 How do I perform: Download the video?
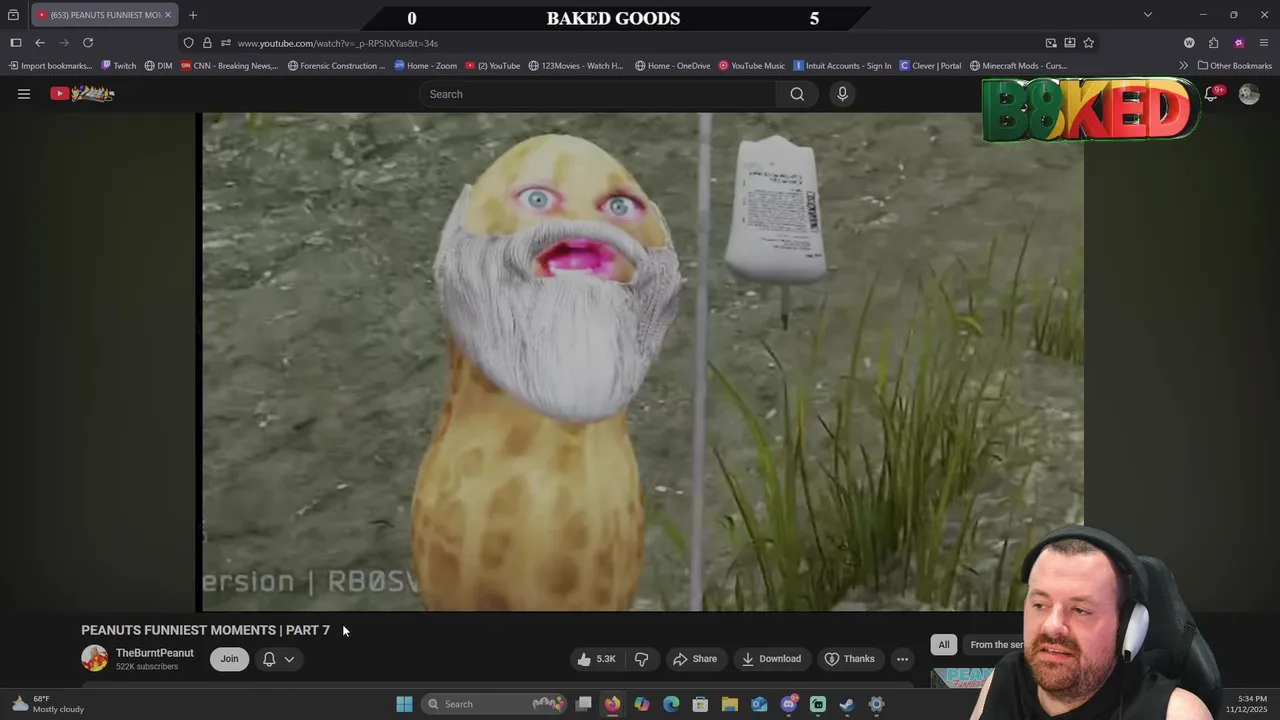tap(771, 659)
